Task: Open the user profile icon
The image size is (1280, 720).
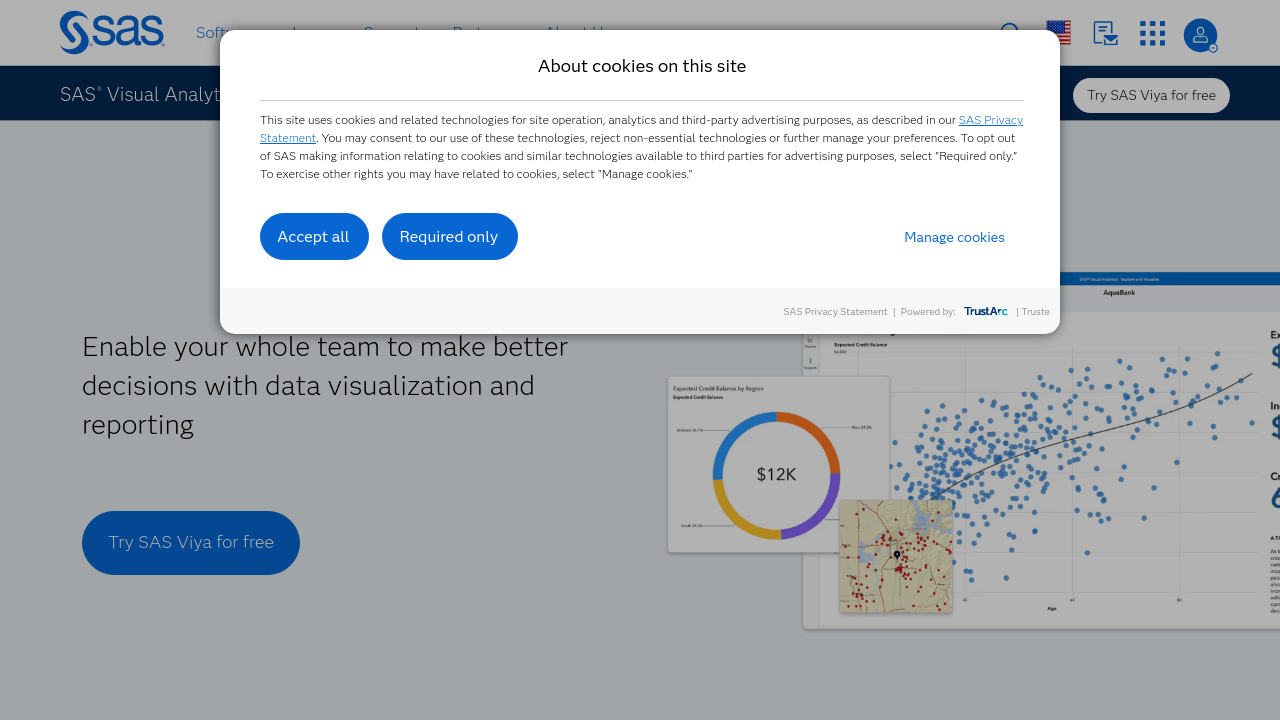Action: [1200, 35]
